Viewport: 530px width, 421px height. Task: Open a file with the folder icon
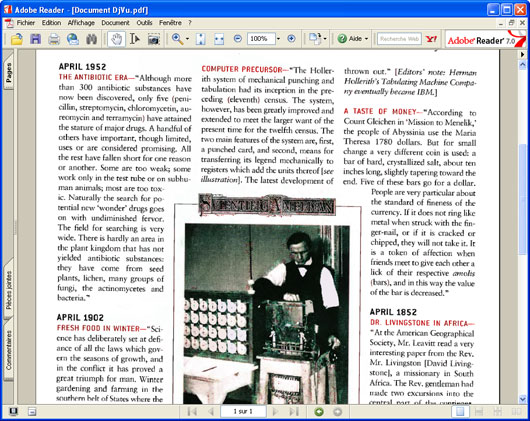pyautogui.click(x=16, y=39)
